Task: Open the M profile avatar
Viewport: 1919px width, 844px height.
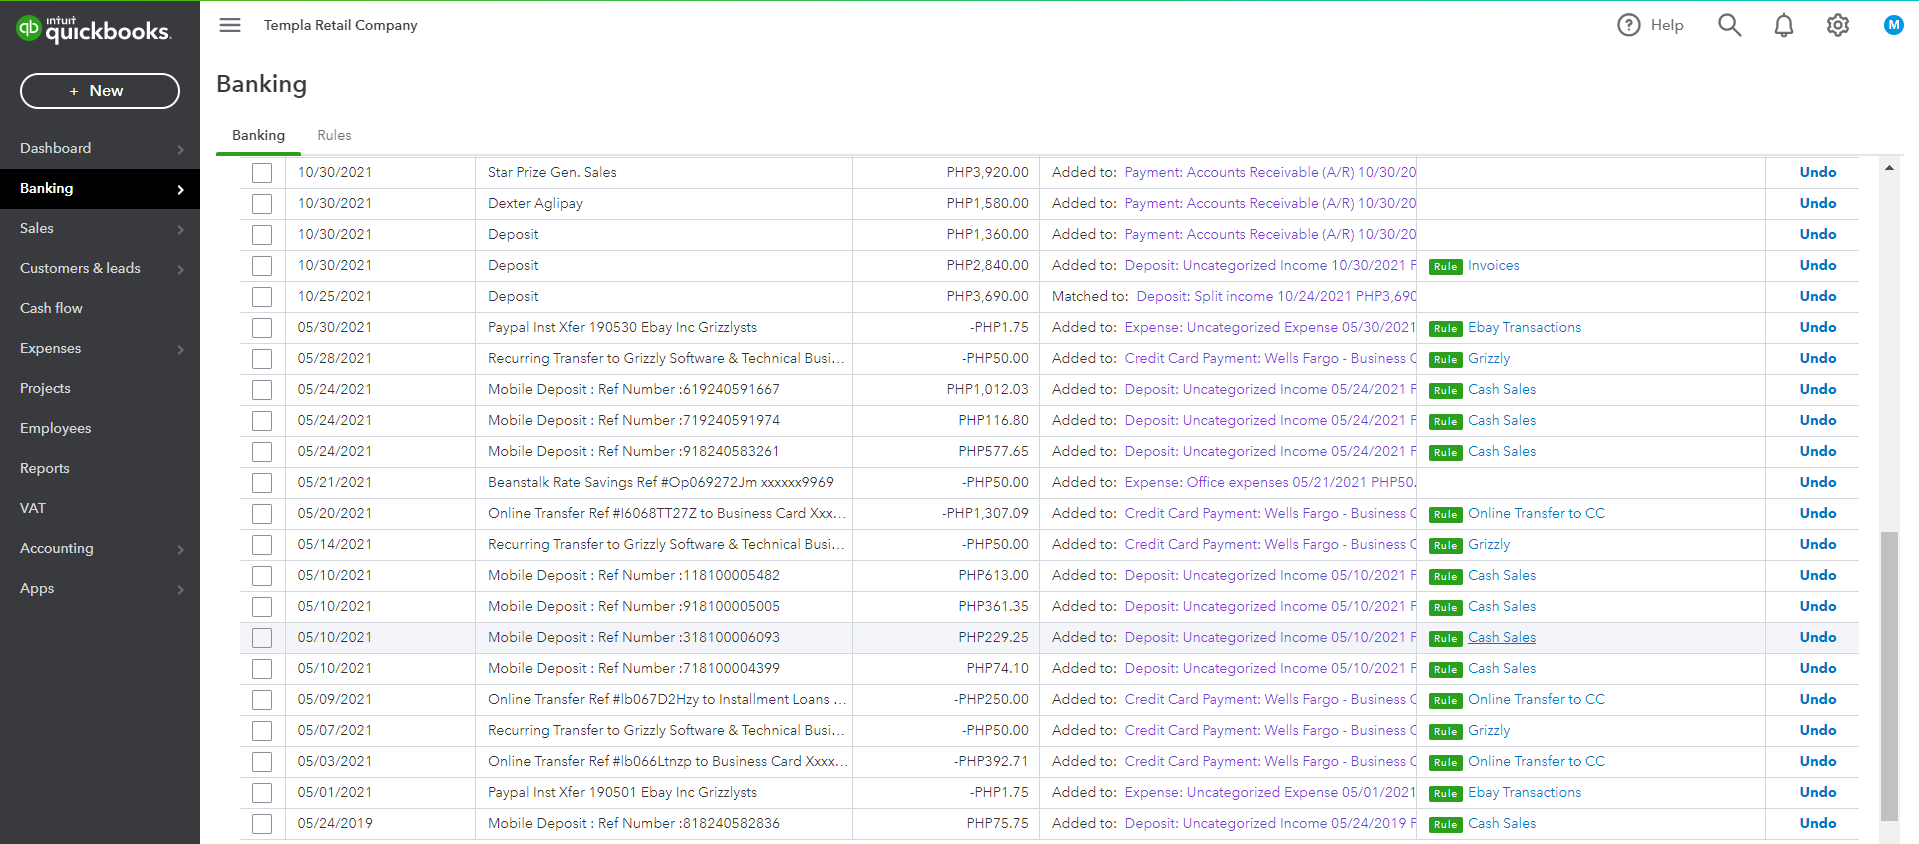Action: 1893,25
